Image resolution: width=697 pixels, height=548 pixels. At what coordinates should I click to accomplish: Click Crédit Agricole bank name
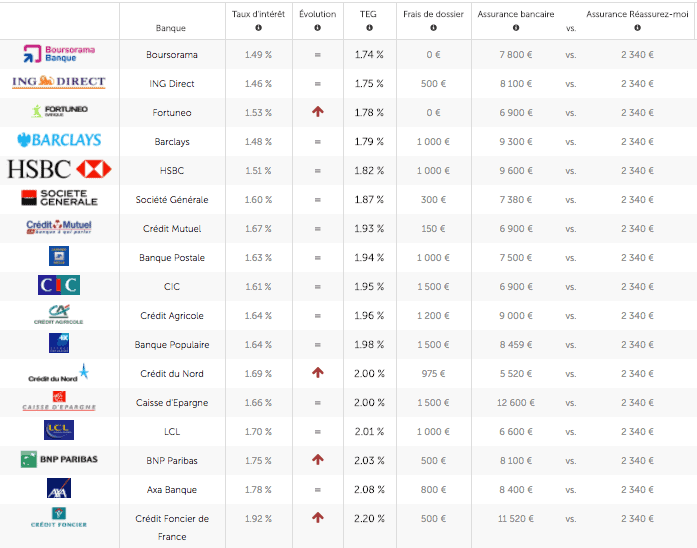171,316
